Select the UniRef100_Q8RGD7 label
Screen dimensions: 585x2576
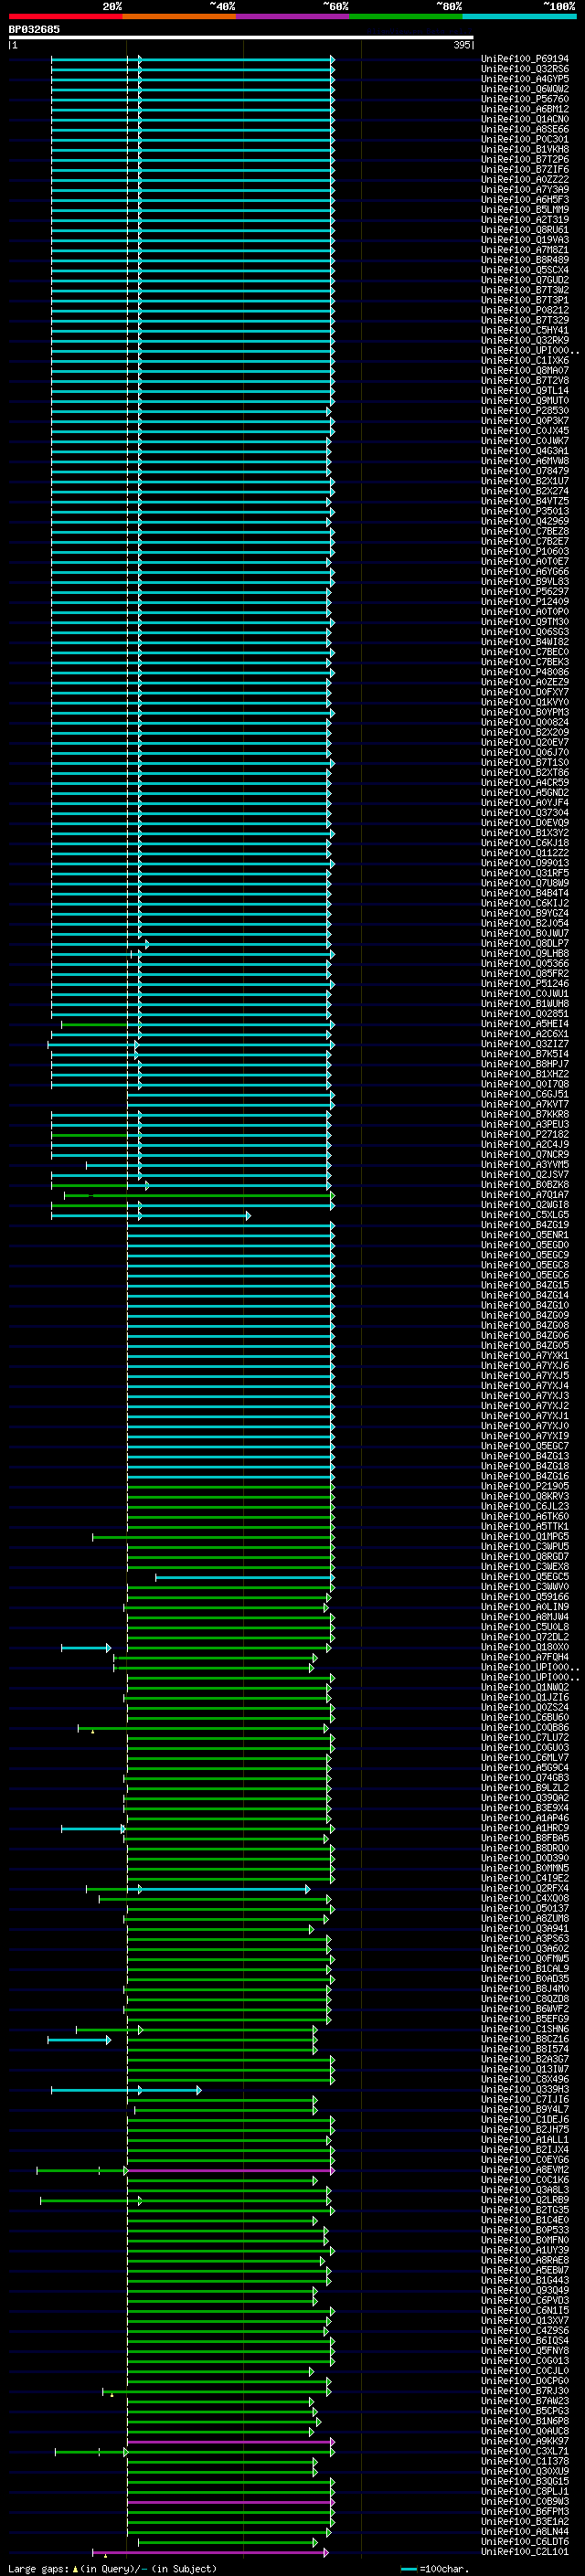coord(525,1556)
